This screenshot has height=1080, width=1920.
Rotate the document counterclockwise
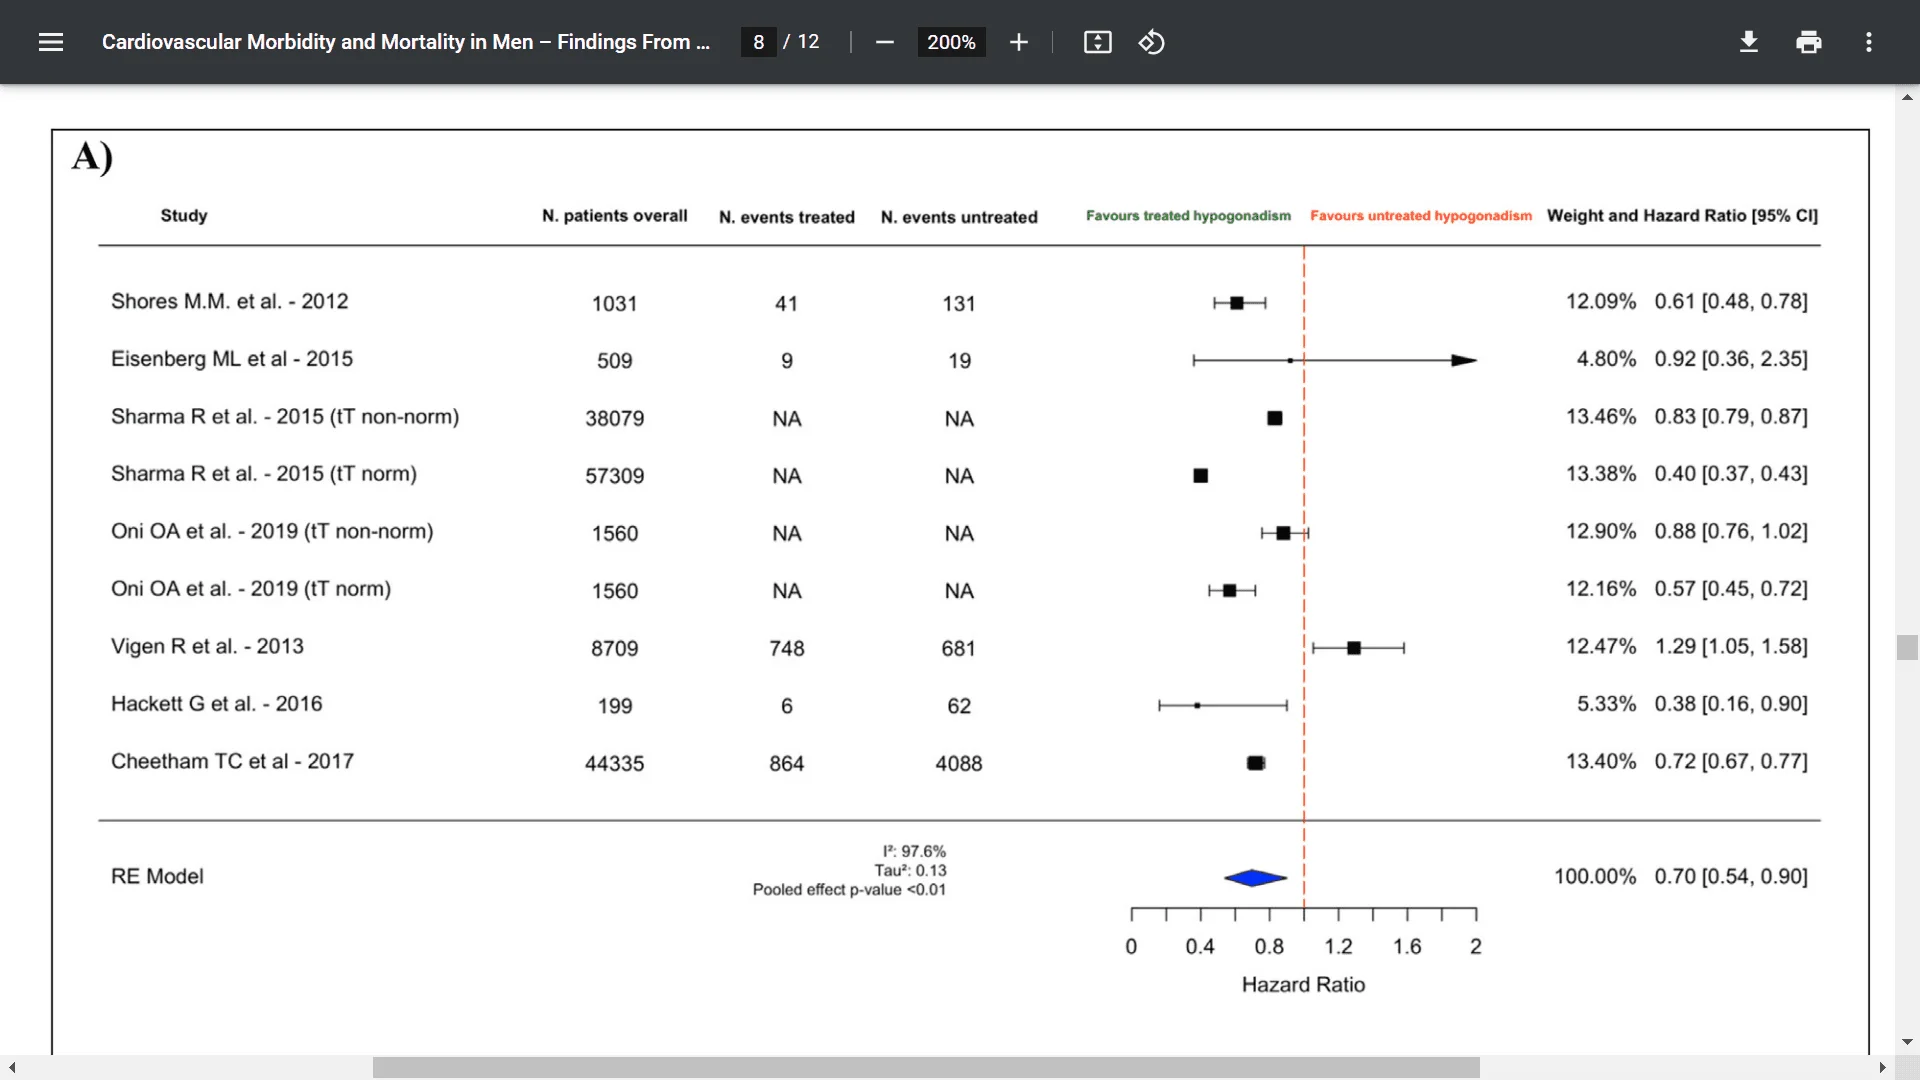click(1152, 42)
